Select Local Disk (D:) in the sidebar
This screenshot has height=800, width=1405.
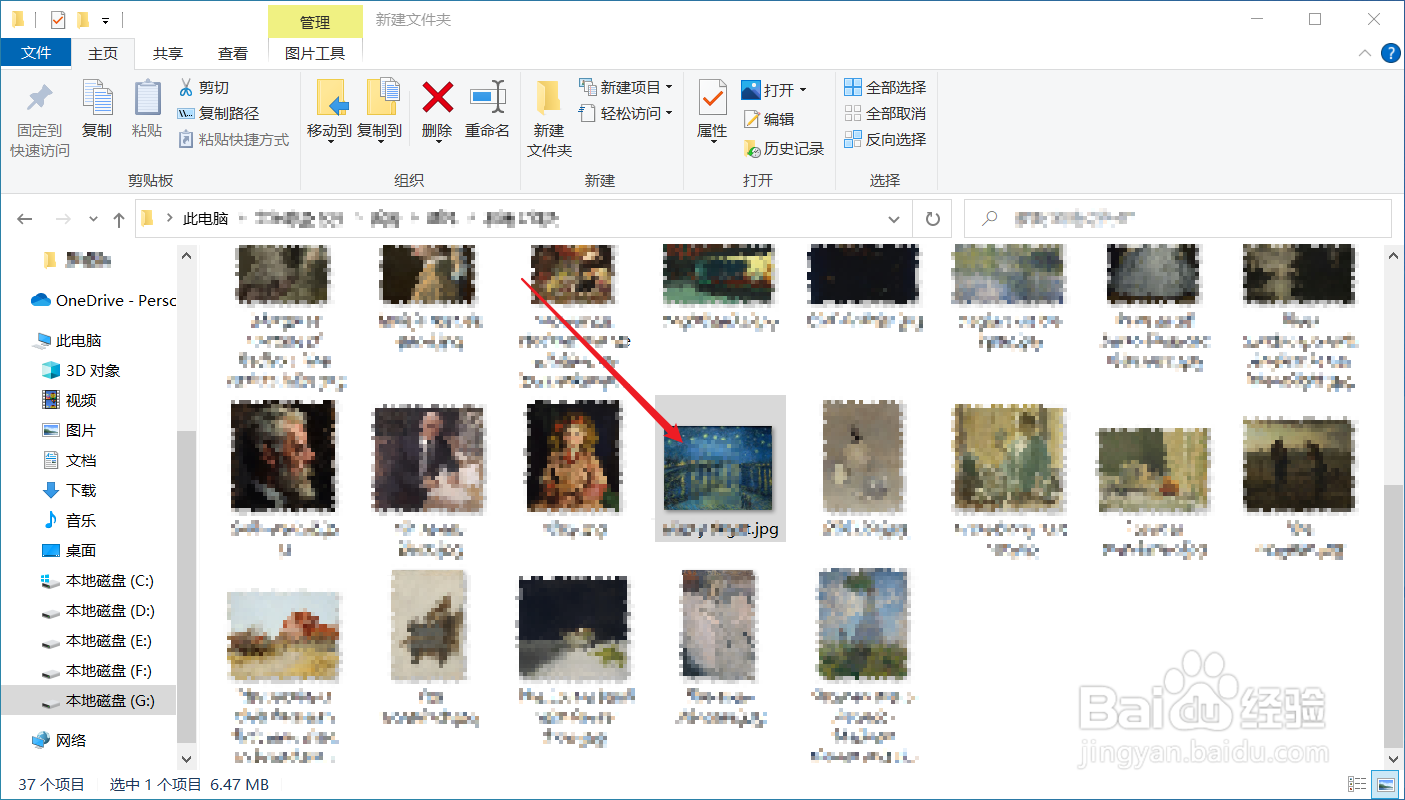pyautogui.click(x=98, y=610)
